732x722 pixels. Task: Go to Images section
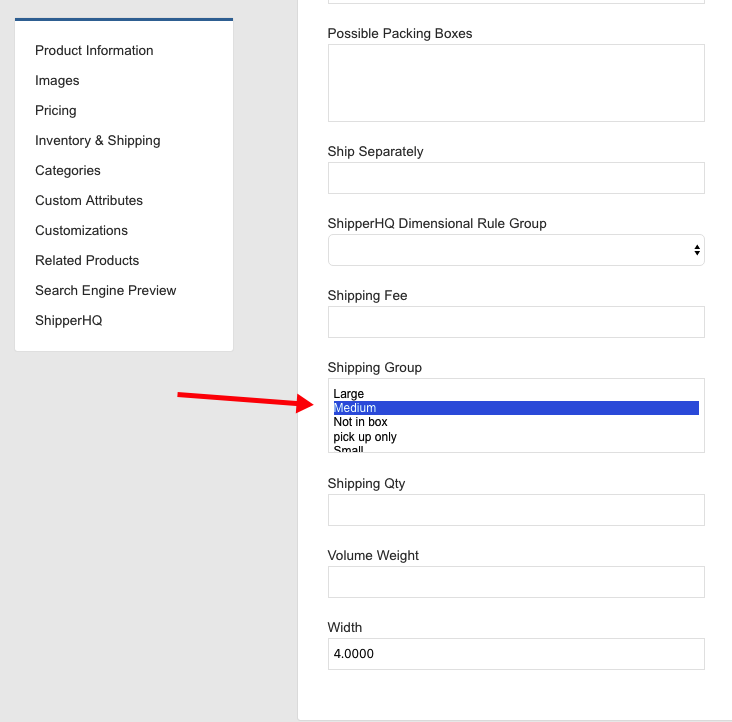tap(57, 81)
